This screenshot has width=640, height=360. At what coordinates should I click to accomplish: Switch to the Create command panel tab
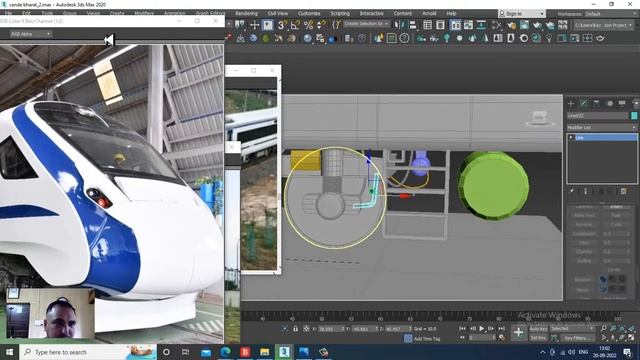tap(571, 103)
